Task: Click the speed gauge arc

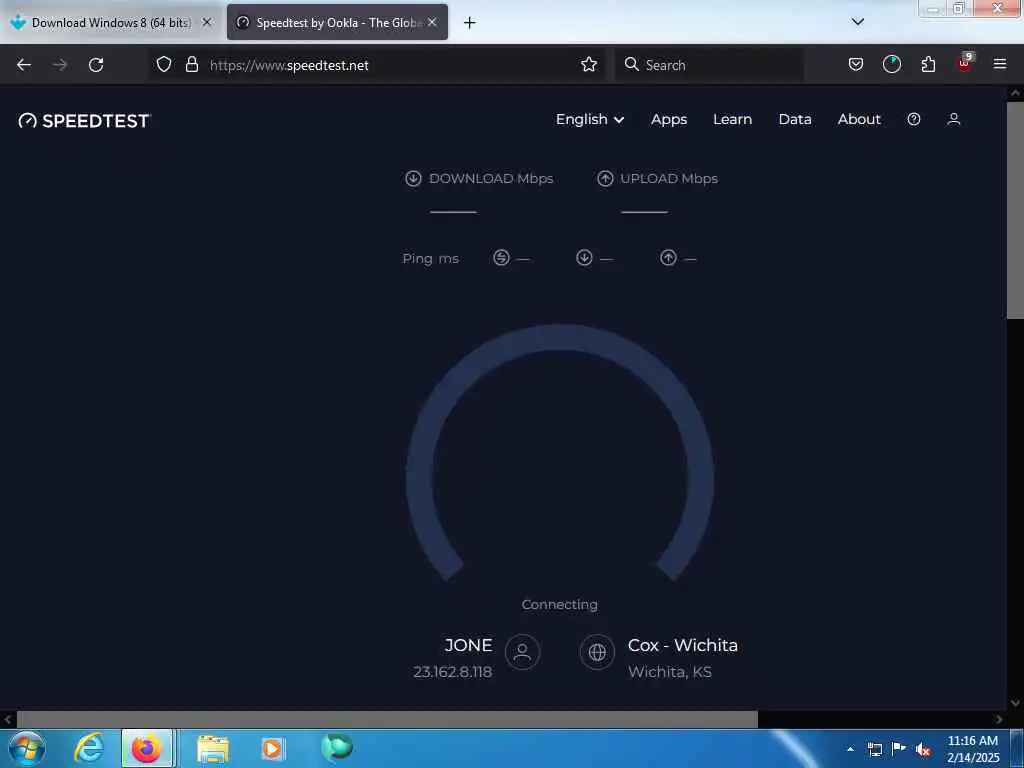Action: 560,339
